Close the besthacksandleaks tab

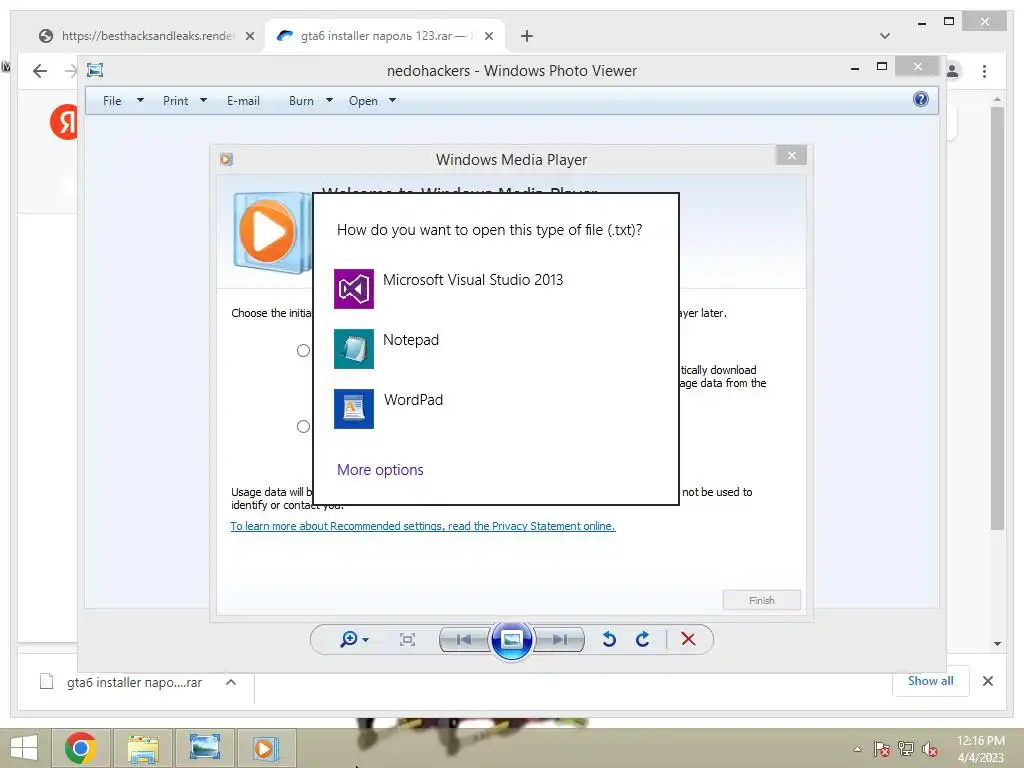[249, 36]
